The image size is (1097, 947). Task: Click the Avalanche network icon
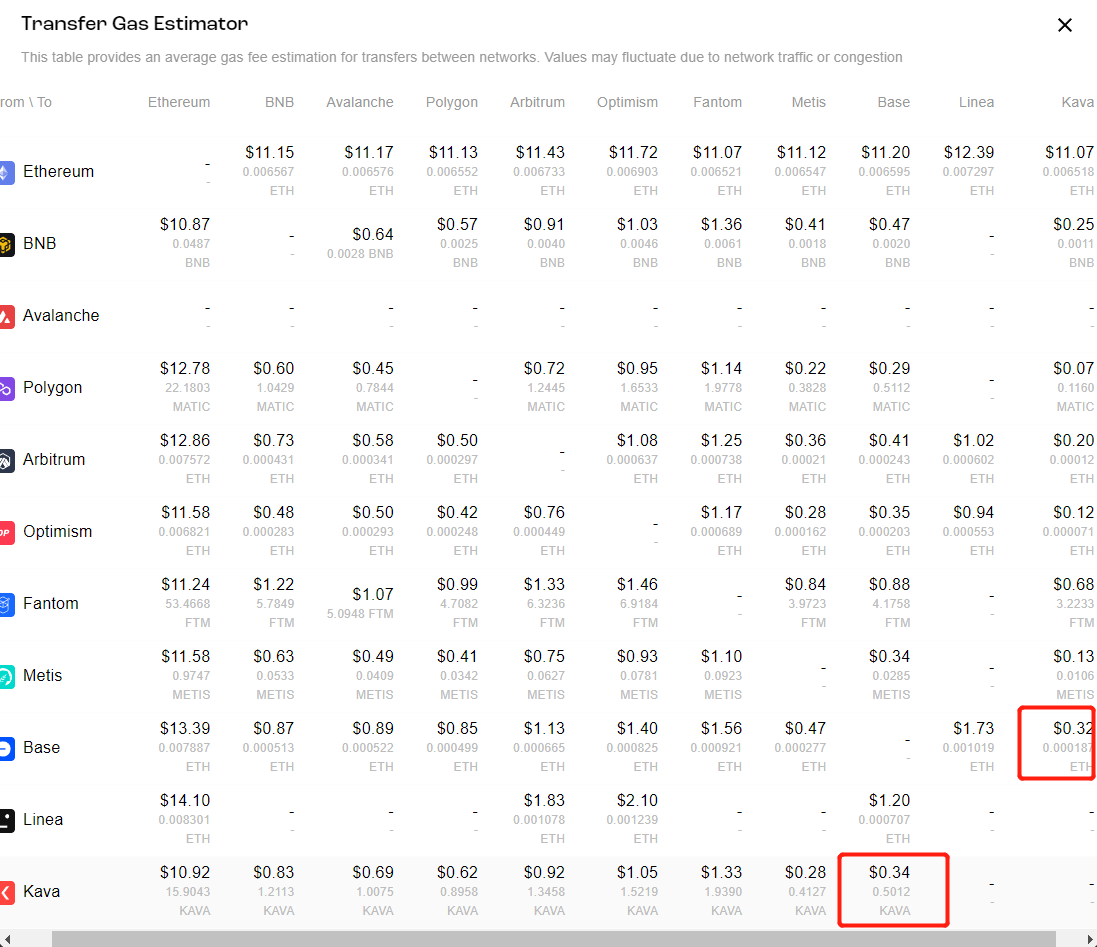click(6, 316)
